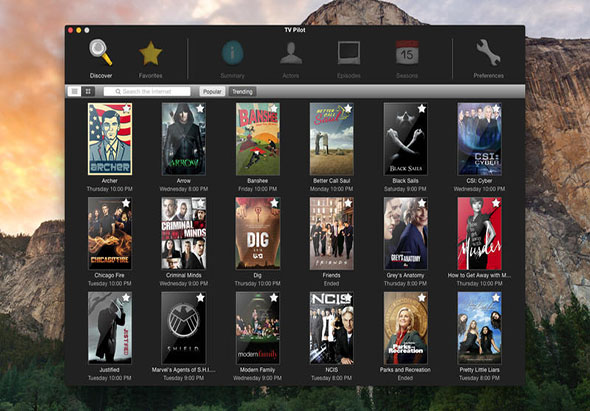The image size is (590, 411).
Task: Open the Better Call Saul poster
Action: pos(331,139)
